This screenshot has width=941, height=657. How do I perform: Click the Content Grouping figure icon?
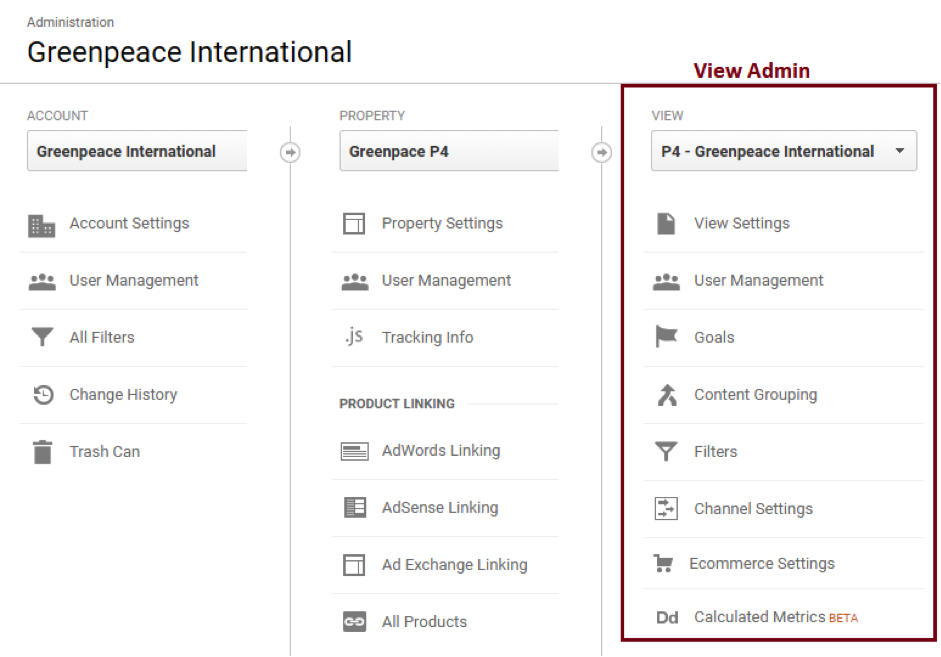click(667, 395)
